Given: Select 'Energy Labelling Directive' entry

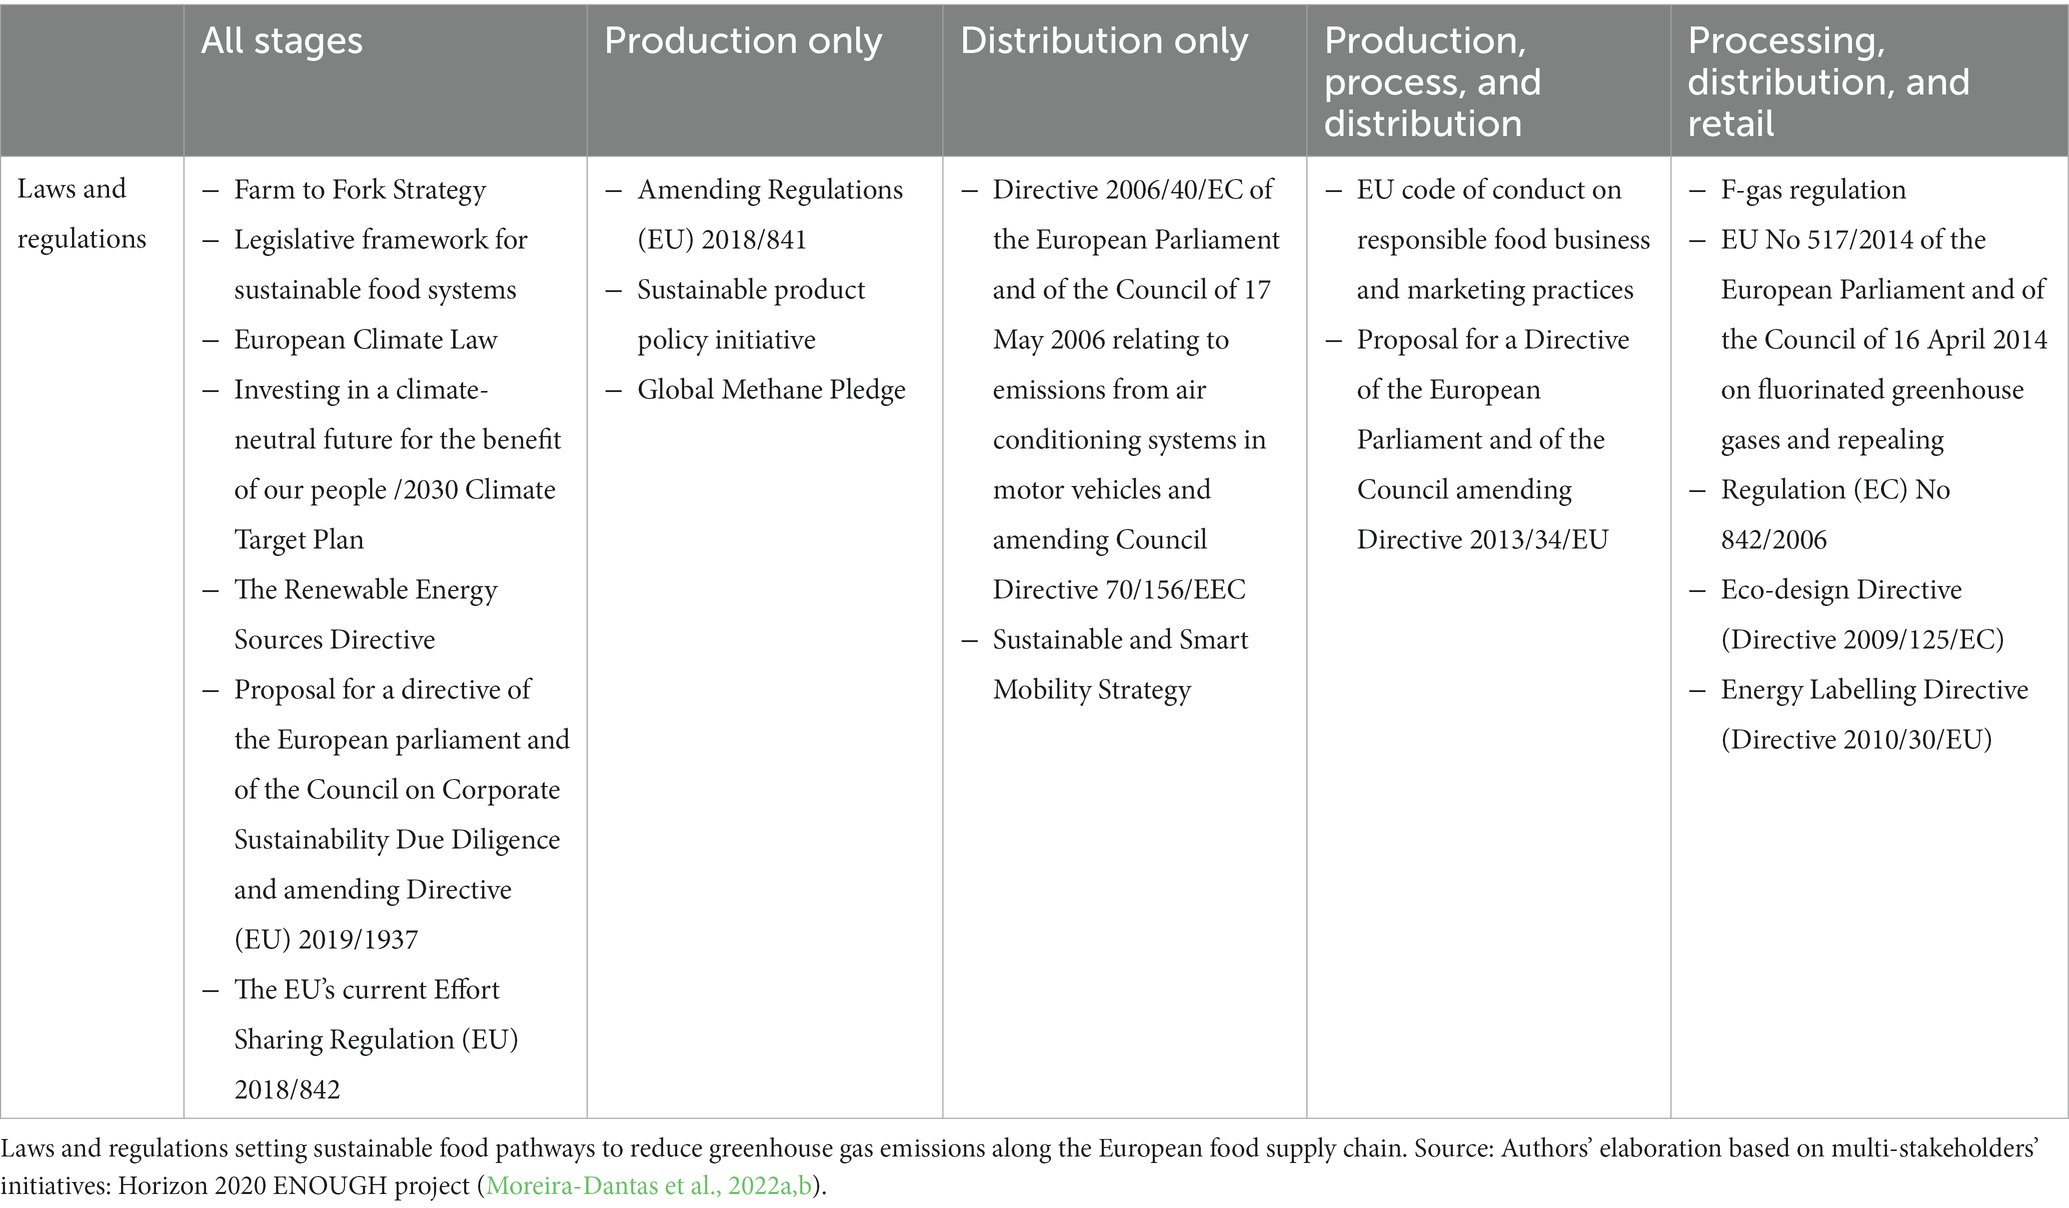Looking at the screenshot, I should tap(1874, 715).
